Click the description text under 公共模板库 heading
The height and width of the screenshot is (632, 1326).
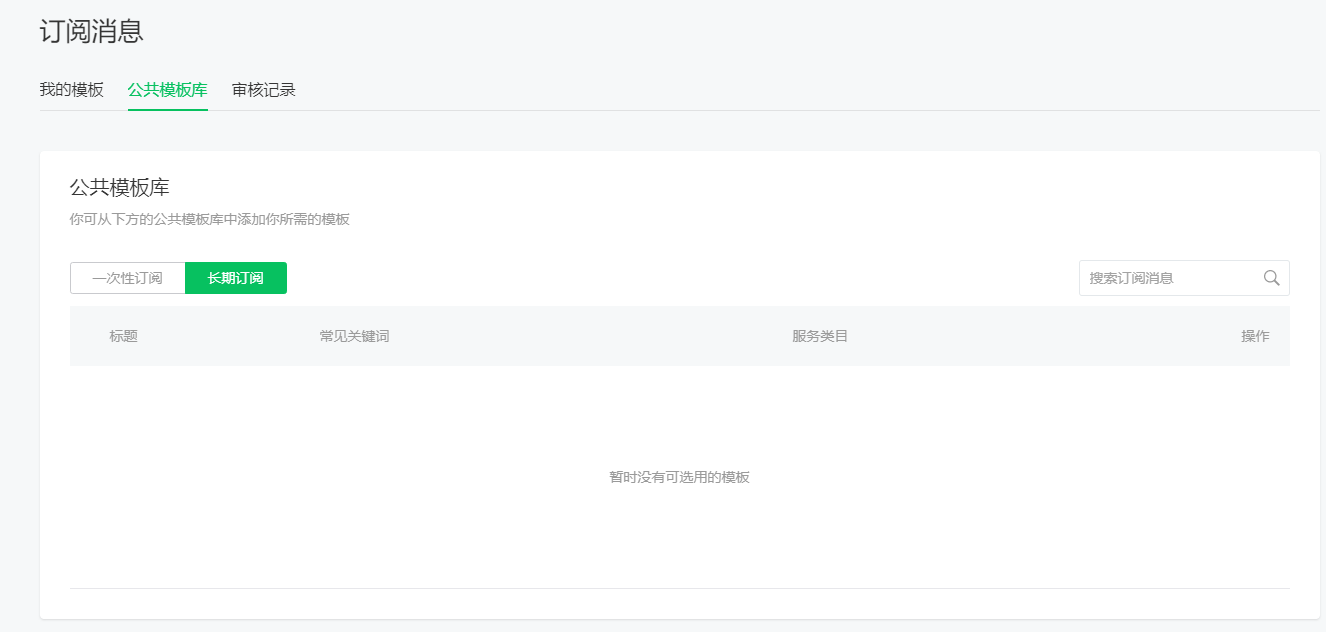tap(210, 219)
